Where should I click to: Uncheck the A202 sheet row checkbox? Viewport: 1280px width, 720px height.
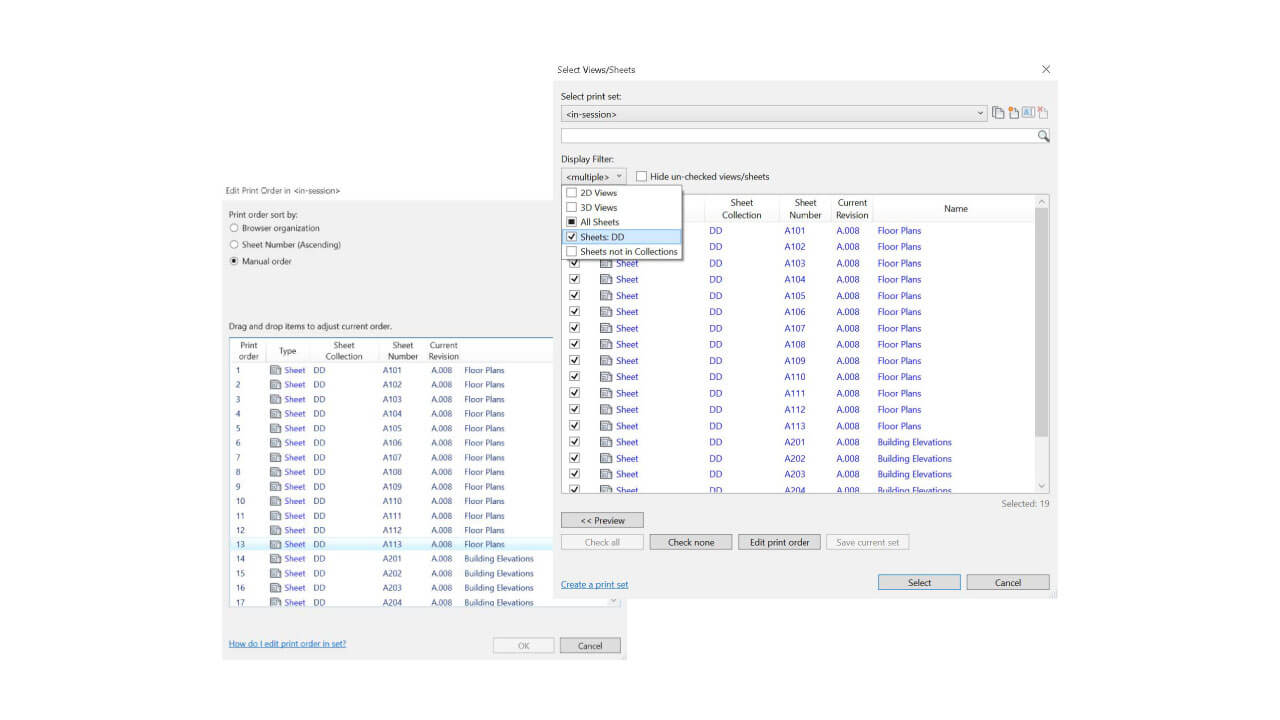point(575,458)
